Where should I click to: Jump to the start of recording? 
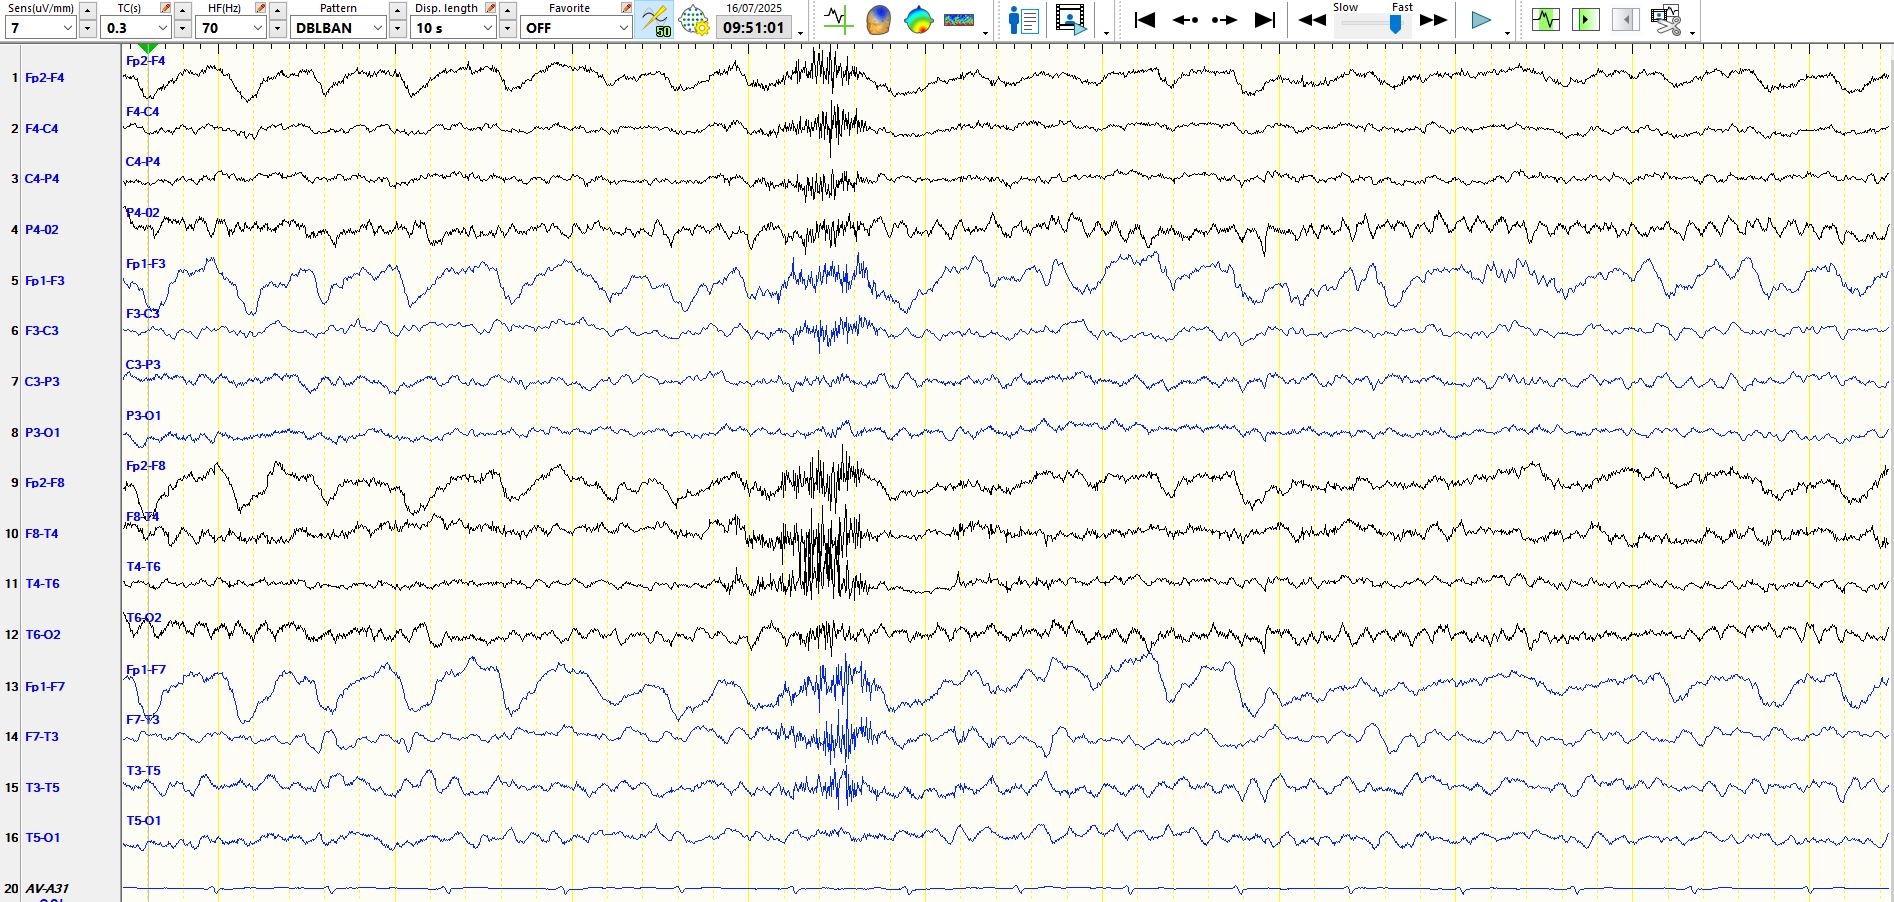coord(1145,20)
